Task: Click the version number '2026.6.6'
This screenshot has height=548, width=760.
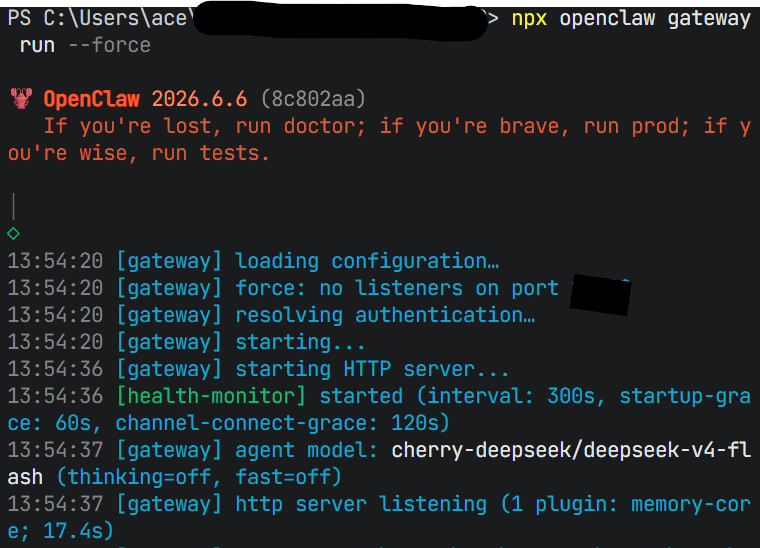Action: [200, 99]
